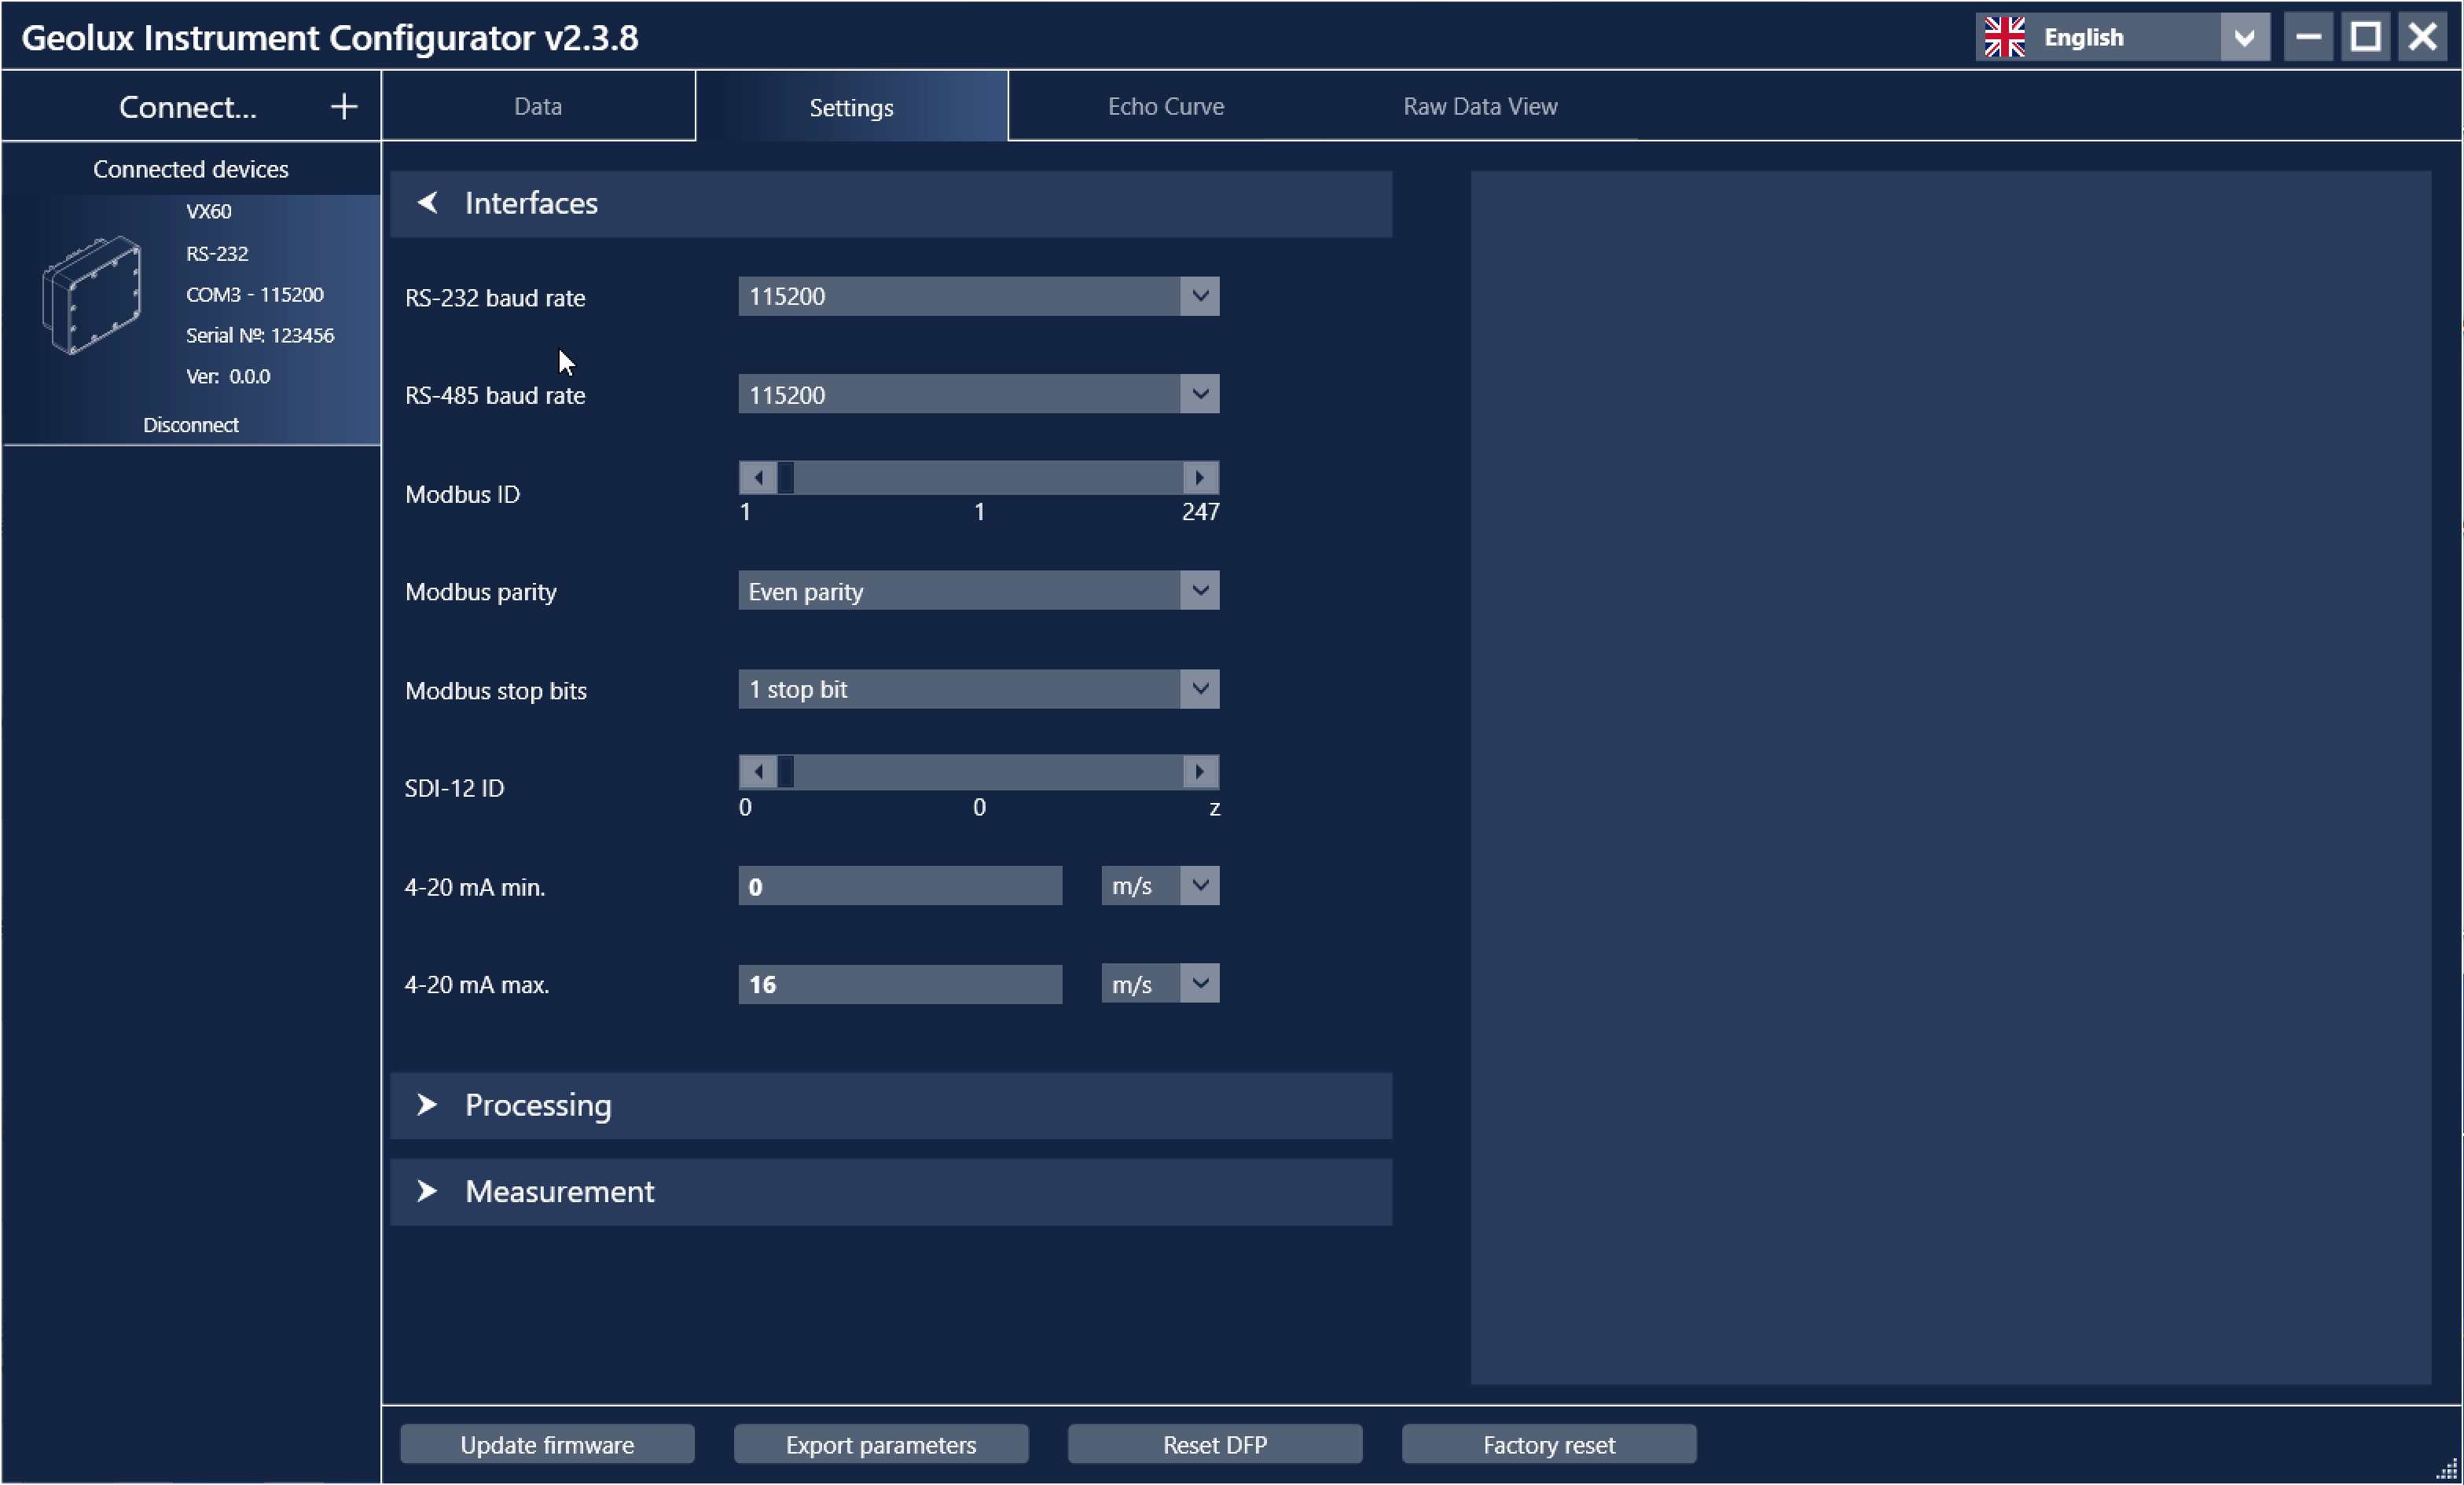Click the UK flag language icon
The width and height of the screenshot is (2464, 1485).
[x=2004, y=38]
